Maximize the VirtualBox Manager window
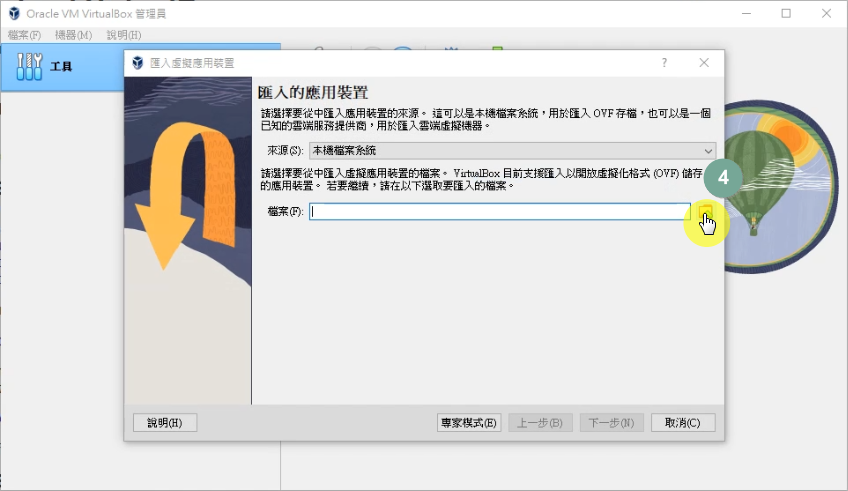Viewport: 848px width, 491px height. [786, 14]
